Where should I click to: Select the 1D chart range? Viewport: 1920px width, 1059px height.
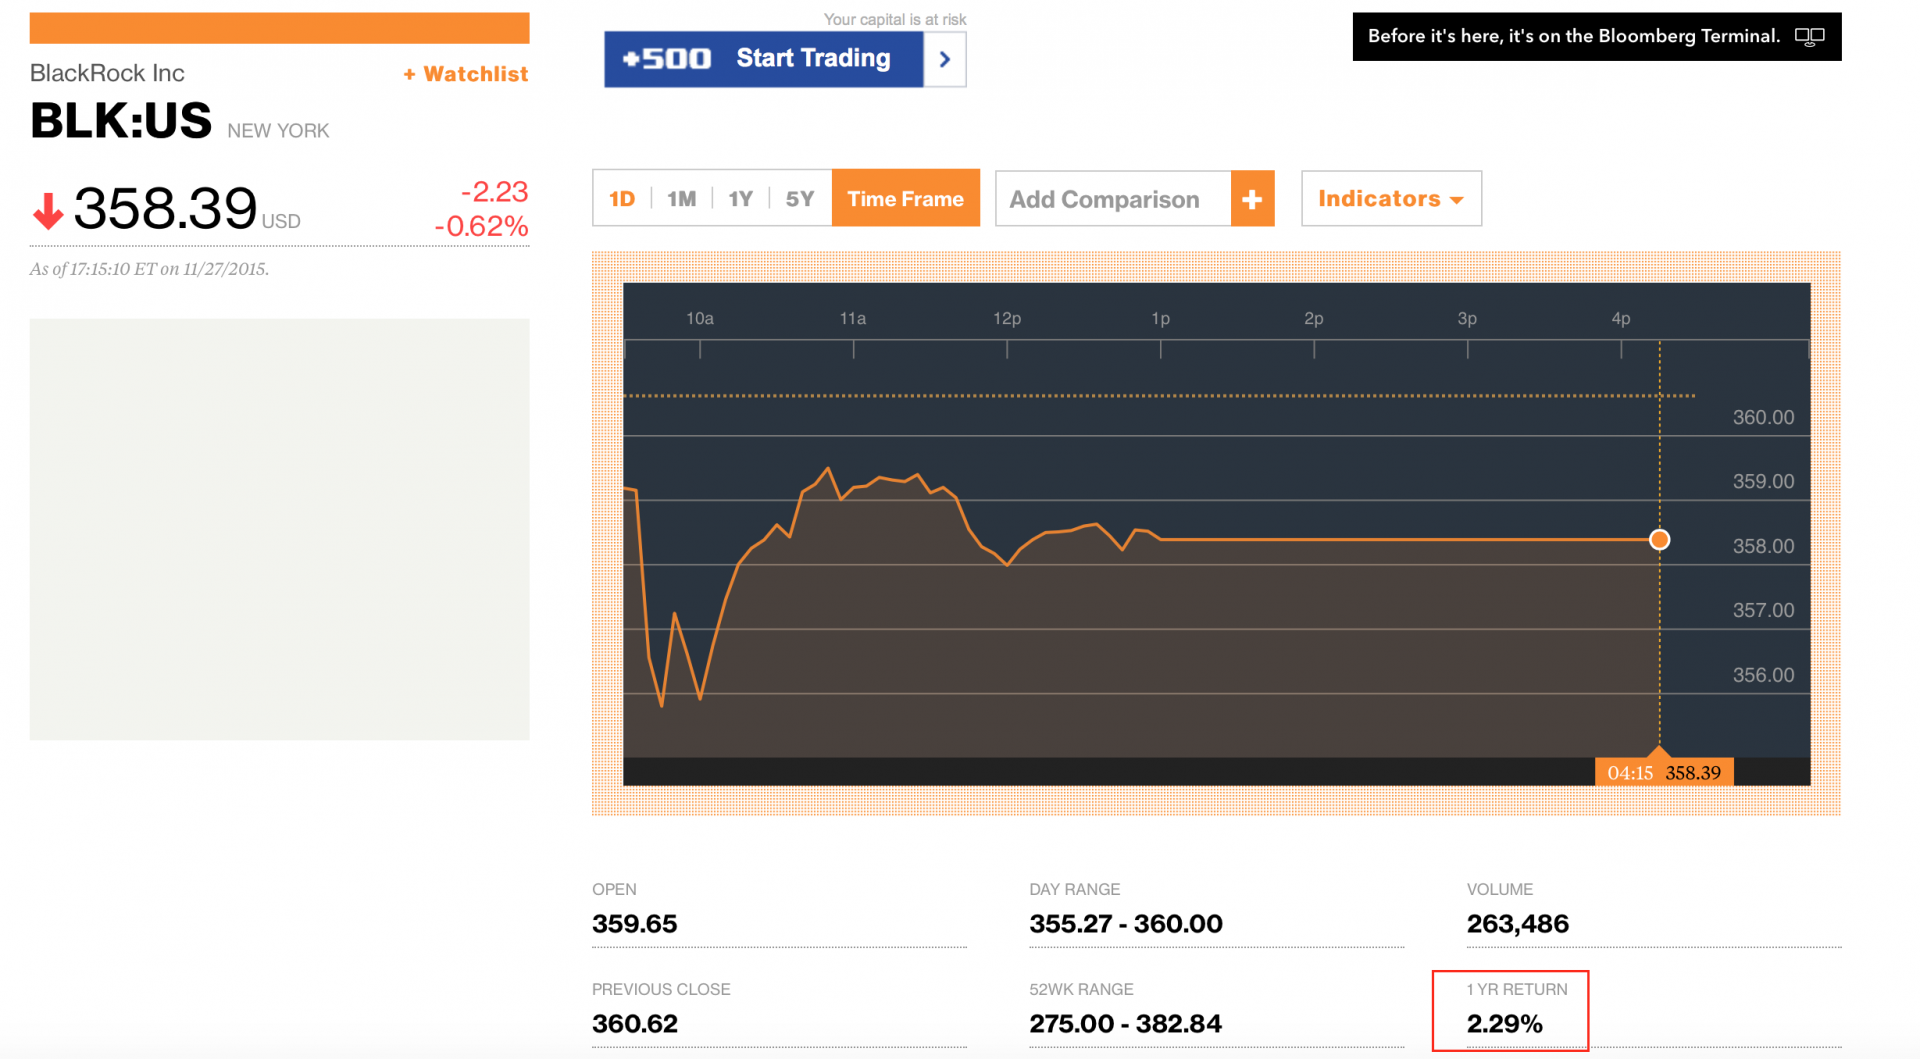pos(622,199)
